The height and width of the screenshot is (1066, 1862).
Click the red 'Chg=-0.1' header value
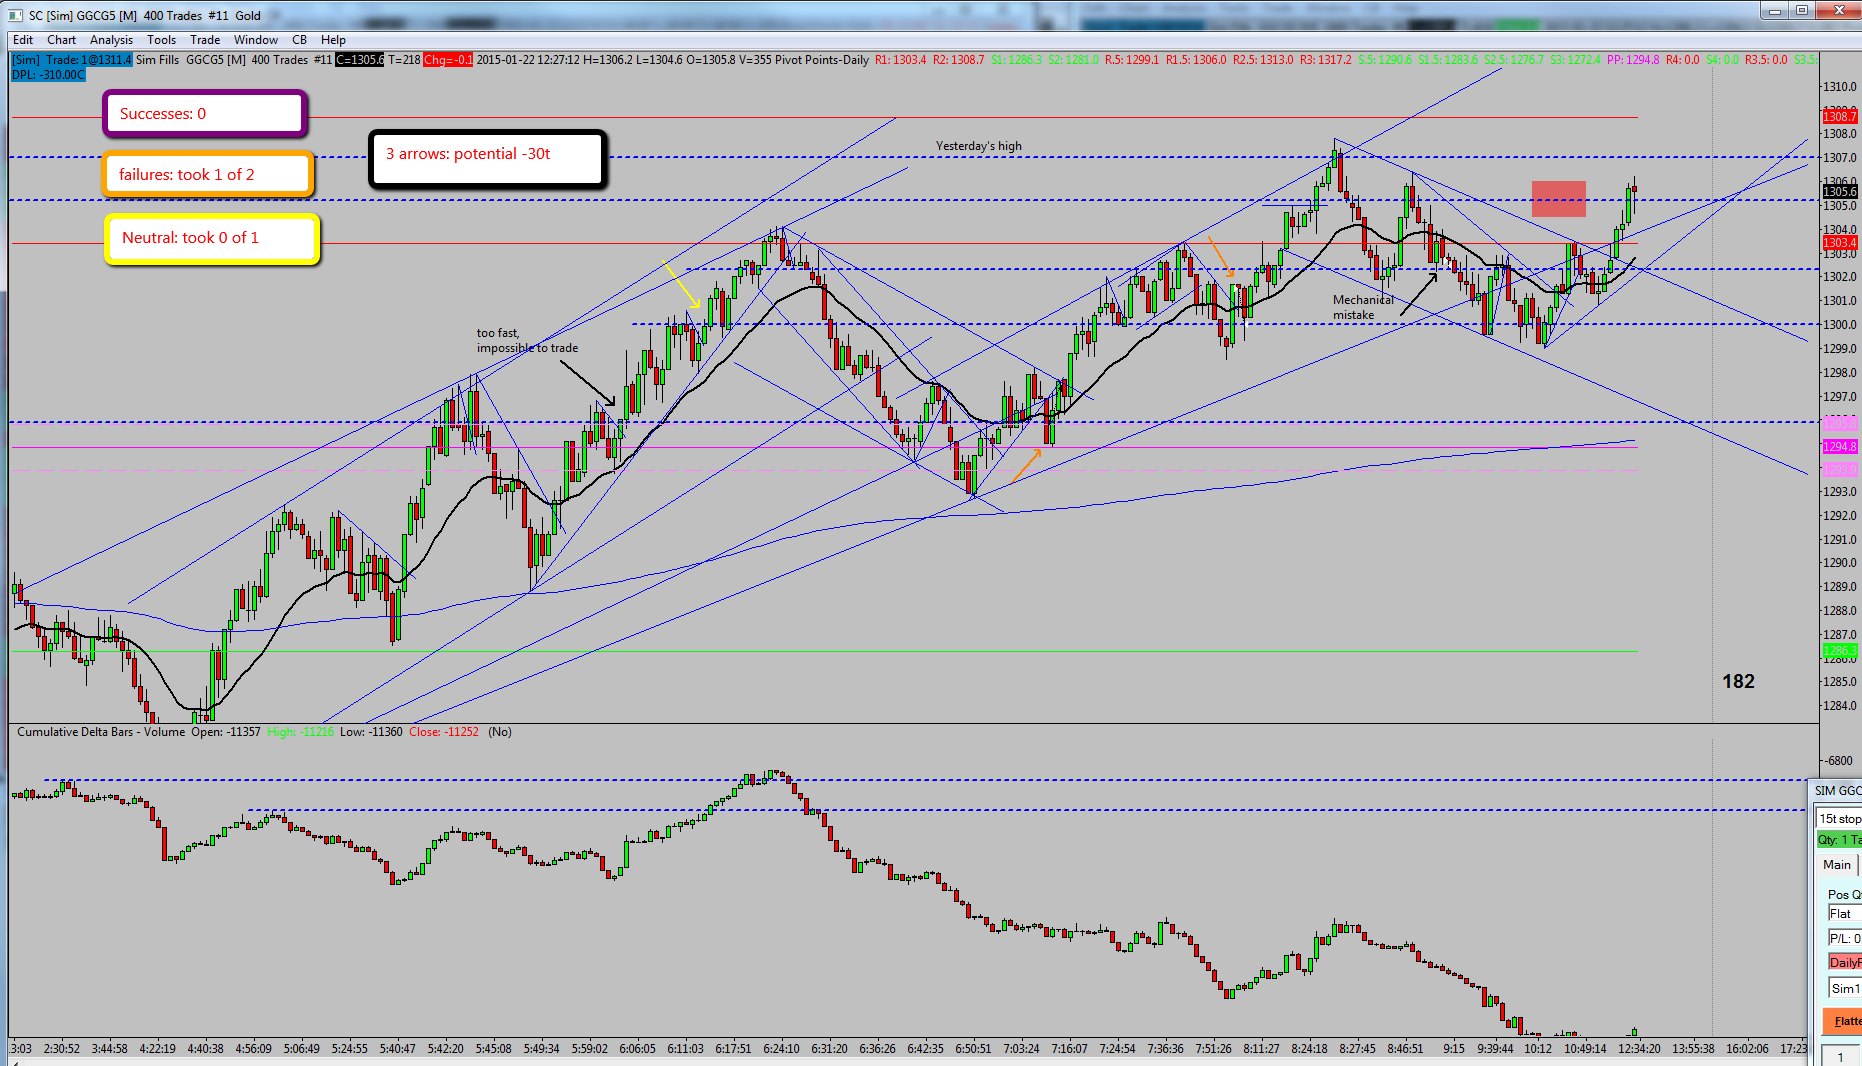click(x=448, y=60)
